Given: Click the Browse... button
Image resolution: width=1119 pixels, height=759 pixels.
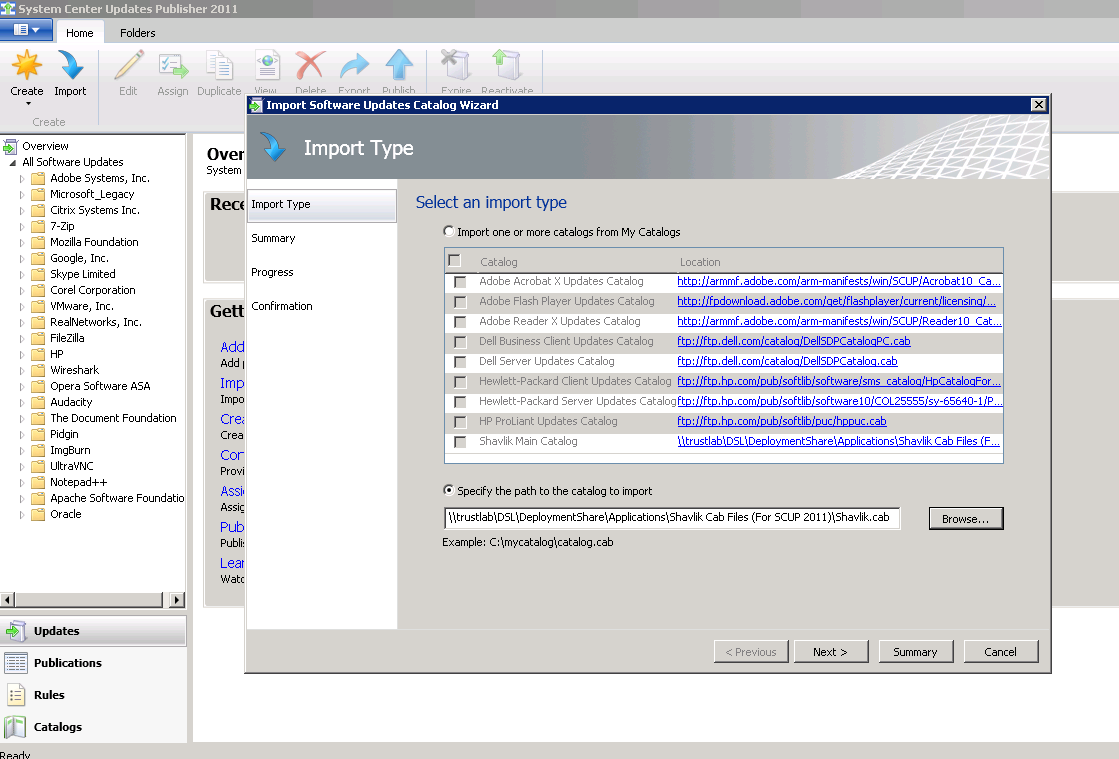Looking at the screenshot, I should [966, 519].
